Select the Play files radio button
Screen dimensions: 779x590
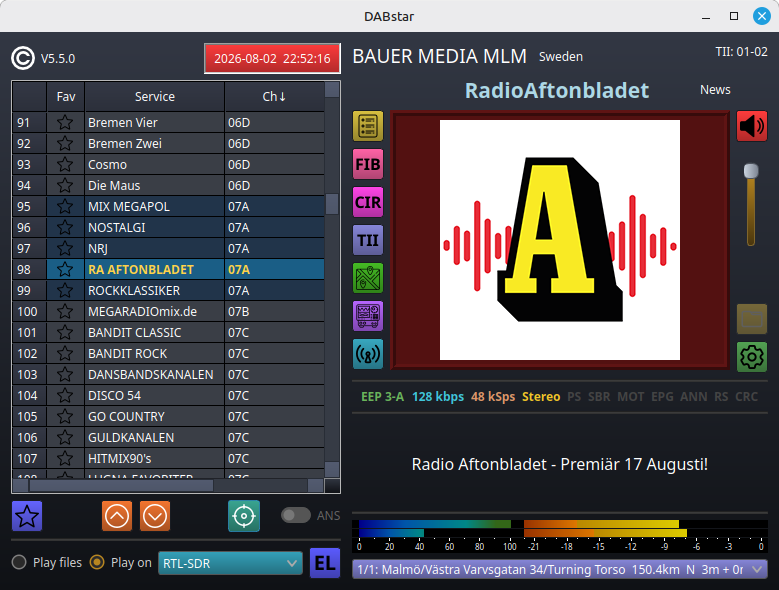[19, 562]
